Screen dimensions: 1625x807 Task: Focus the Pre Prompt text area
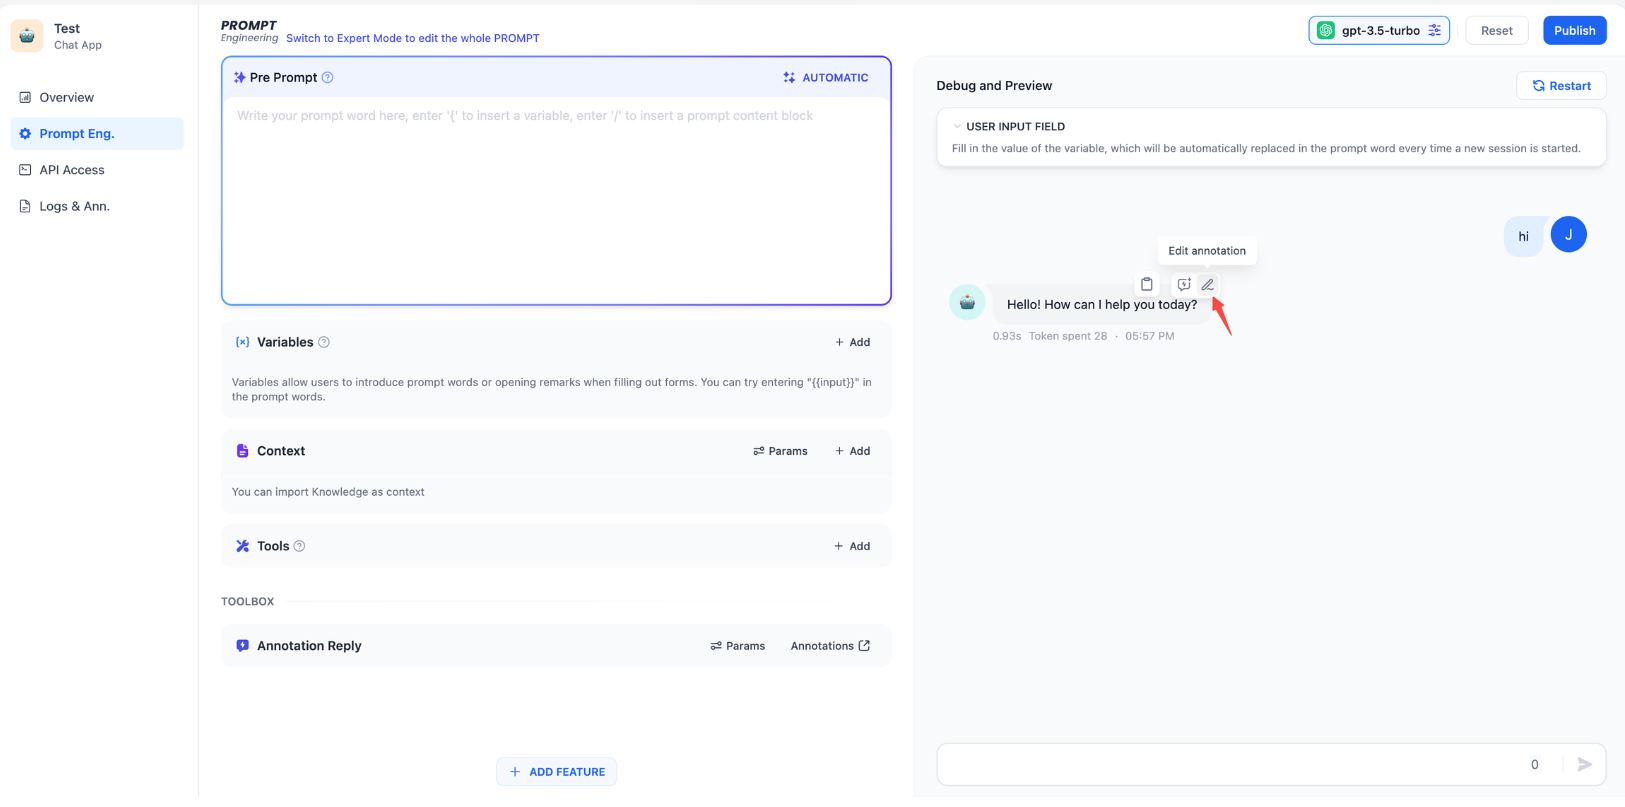click(x=556, y=200)
